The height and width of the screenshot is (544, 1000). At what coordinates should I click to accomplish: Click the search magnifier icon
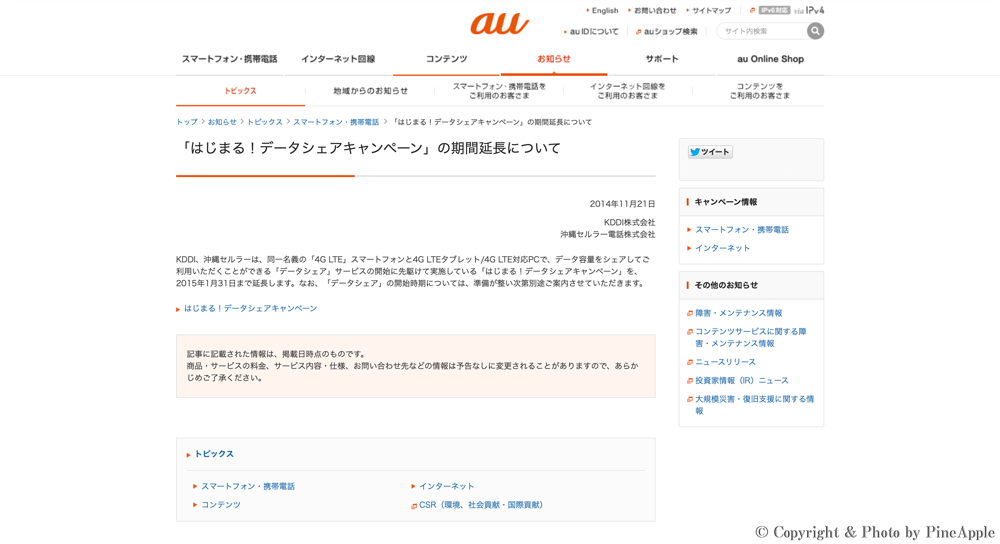coord(815,31)
